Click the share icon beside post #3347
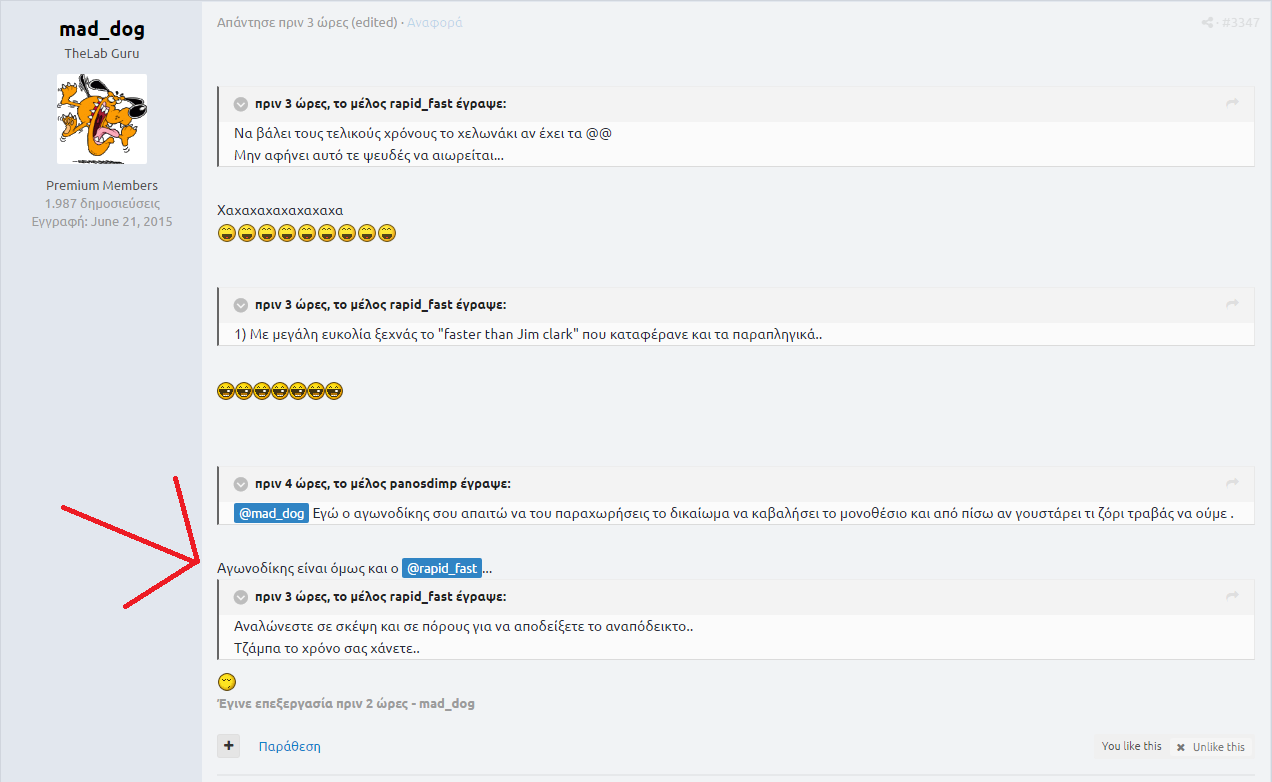The width and height of the screenshot is (1272, 782). click(x=1207, y=23)
